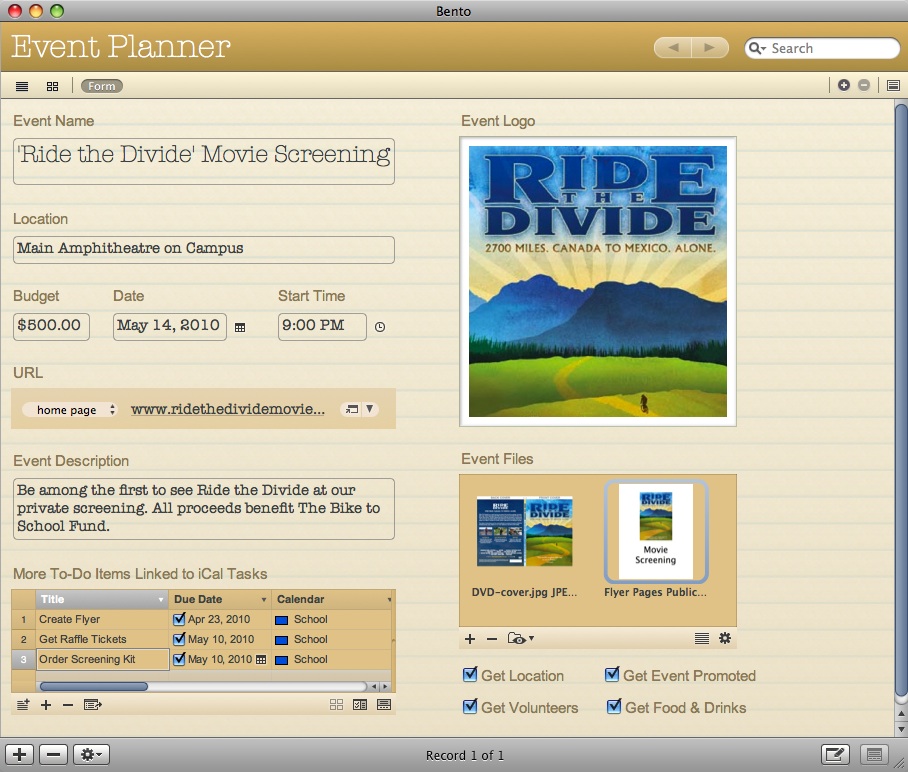Open the www.ridethedividemovie link
The width and height of the screenshot is (908, 772).
pyautogui.click(x=228, y=409)
